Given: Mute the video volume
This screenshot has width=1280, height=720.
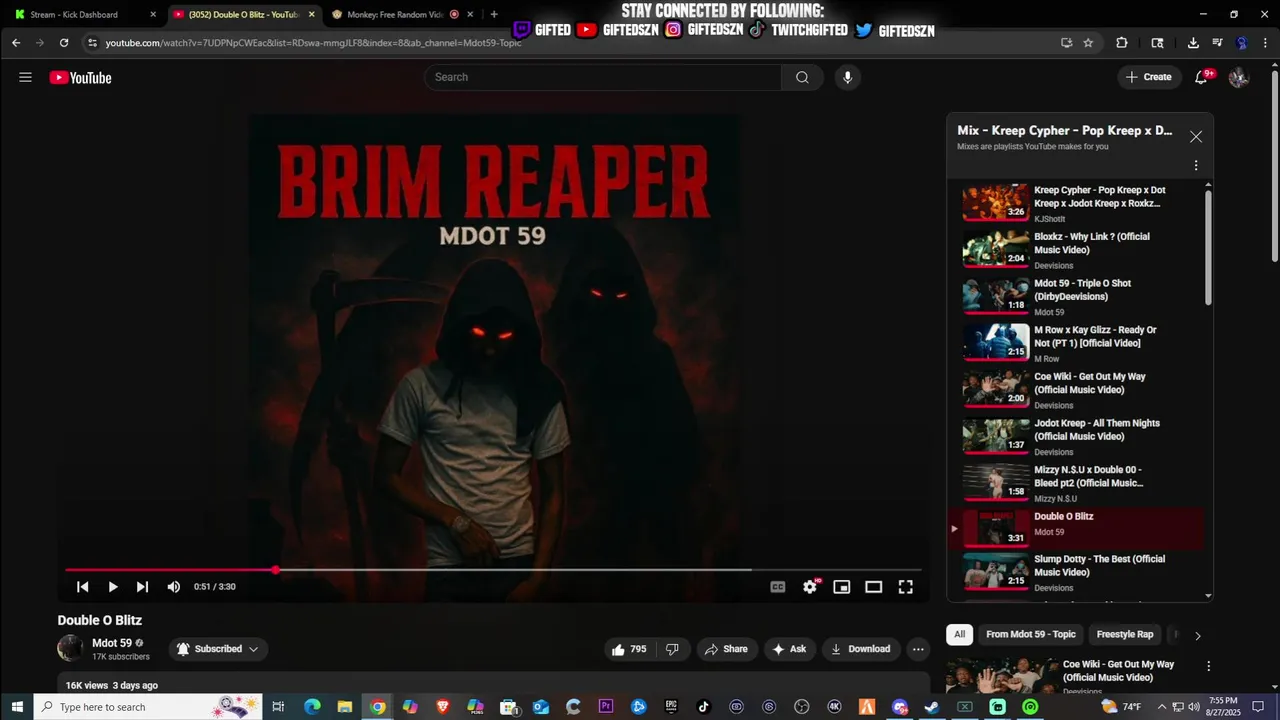Looking at the screenshot, I should click(173, 587).
